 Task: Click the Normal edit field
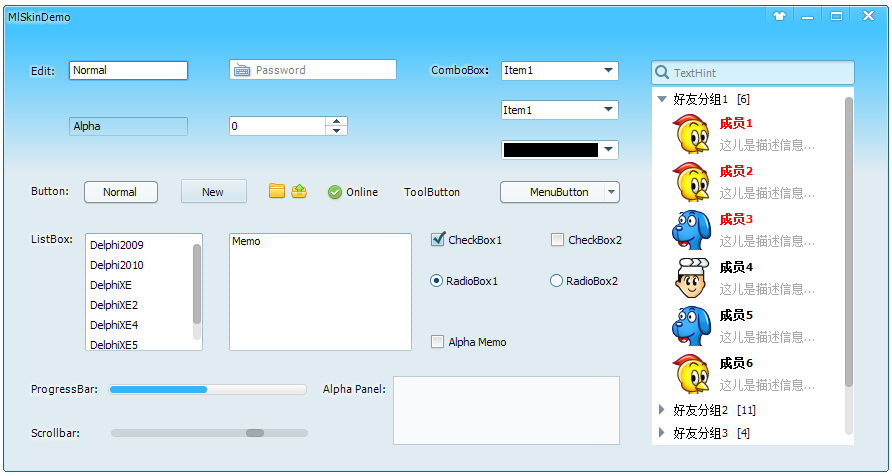pos(129,71)
